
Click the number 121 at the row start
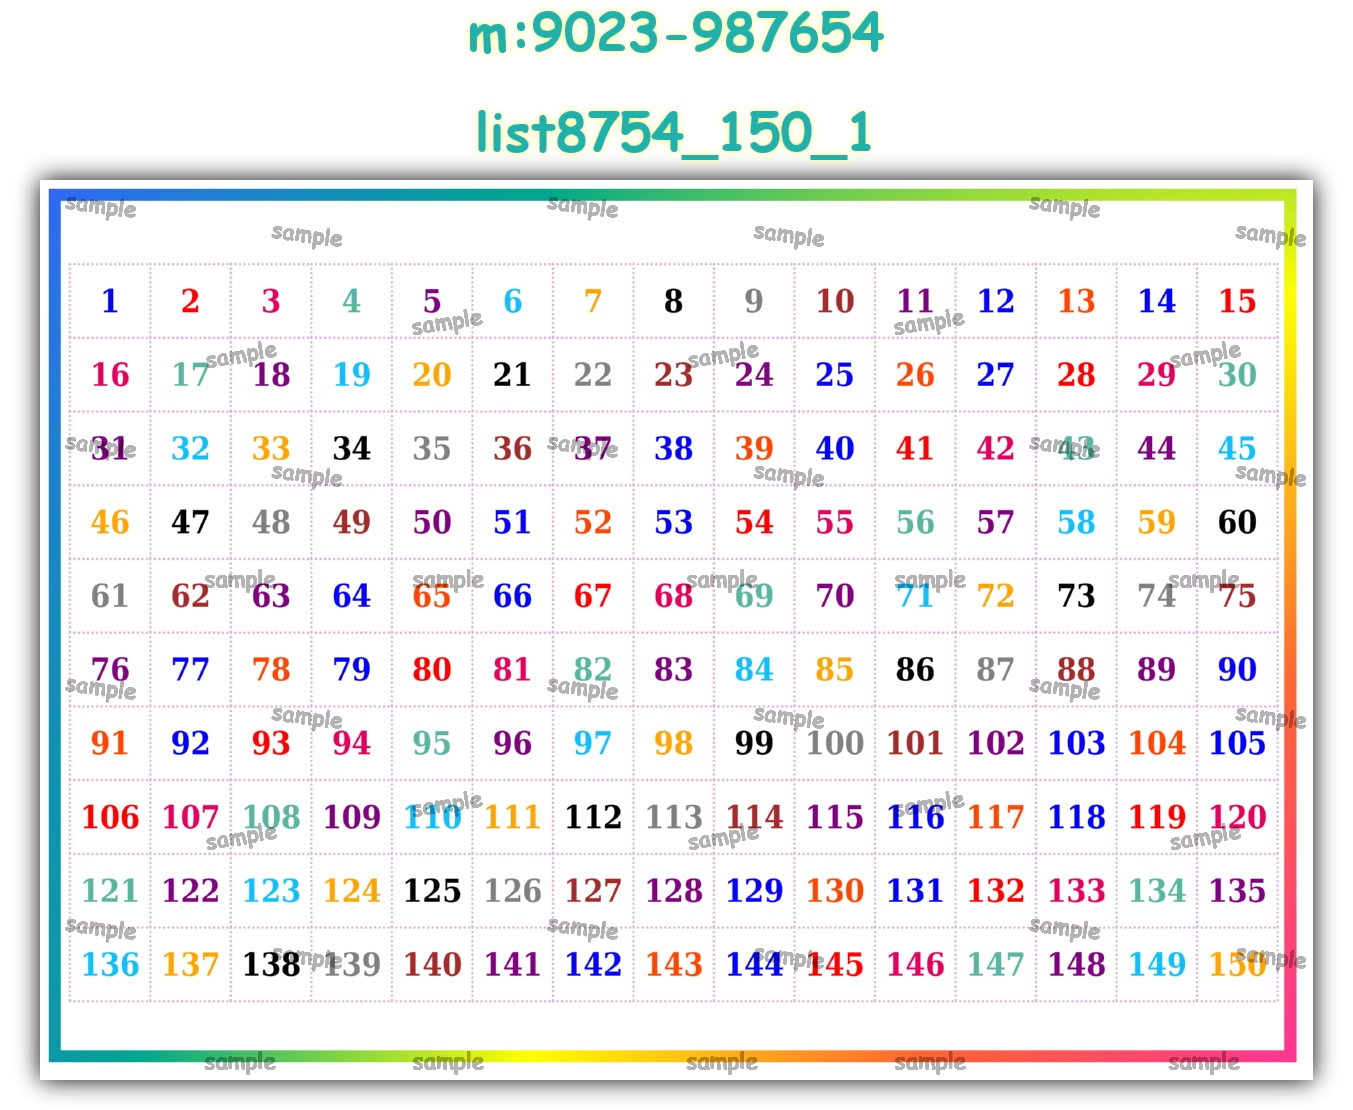pyautogui.click(x=110, y=890)
